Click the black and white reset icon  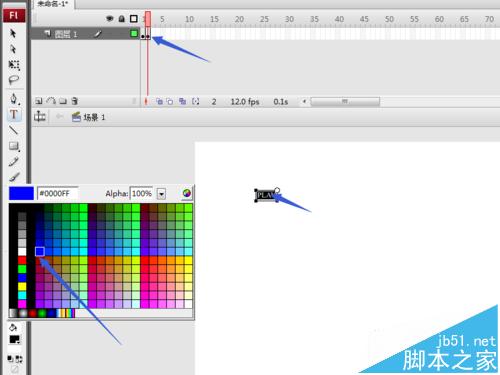(x=10, y=359)
